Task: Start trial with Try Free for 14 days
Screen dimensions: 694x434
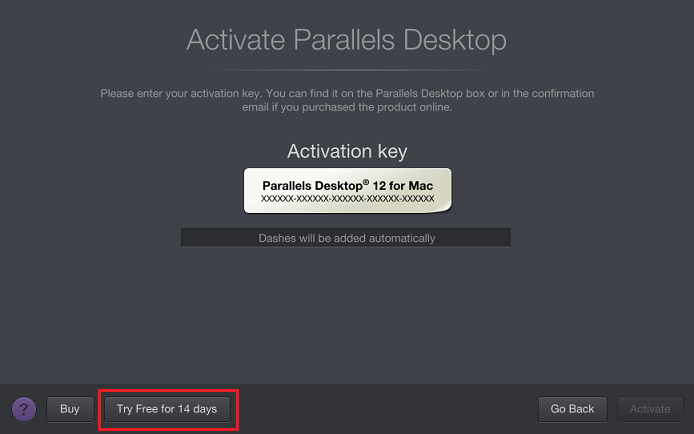Action: (167, 409)
